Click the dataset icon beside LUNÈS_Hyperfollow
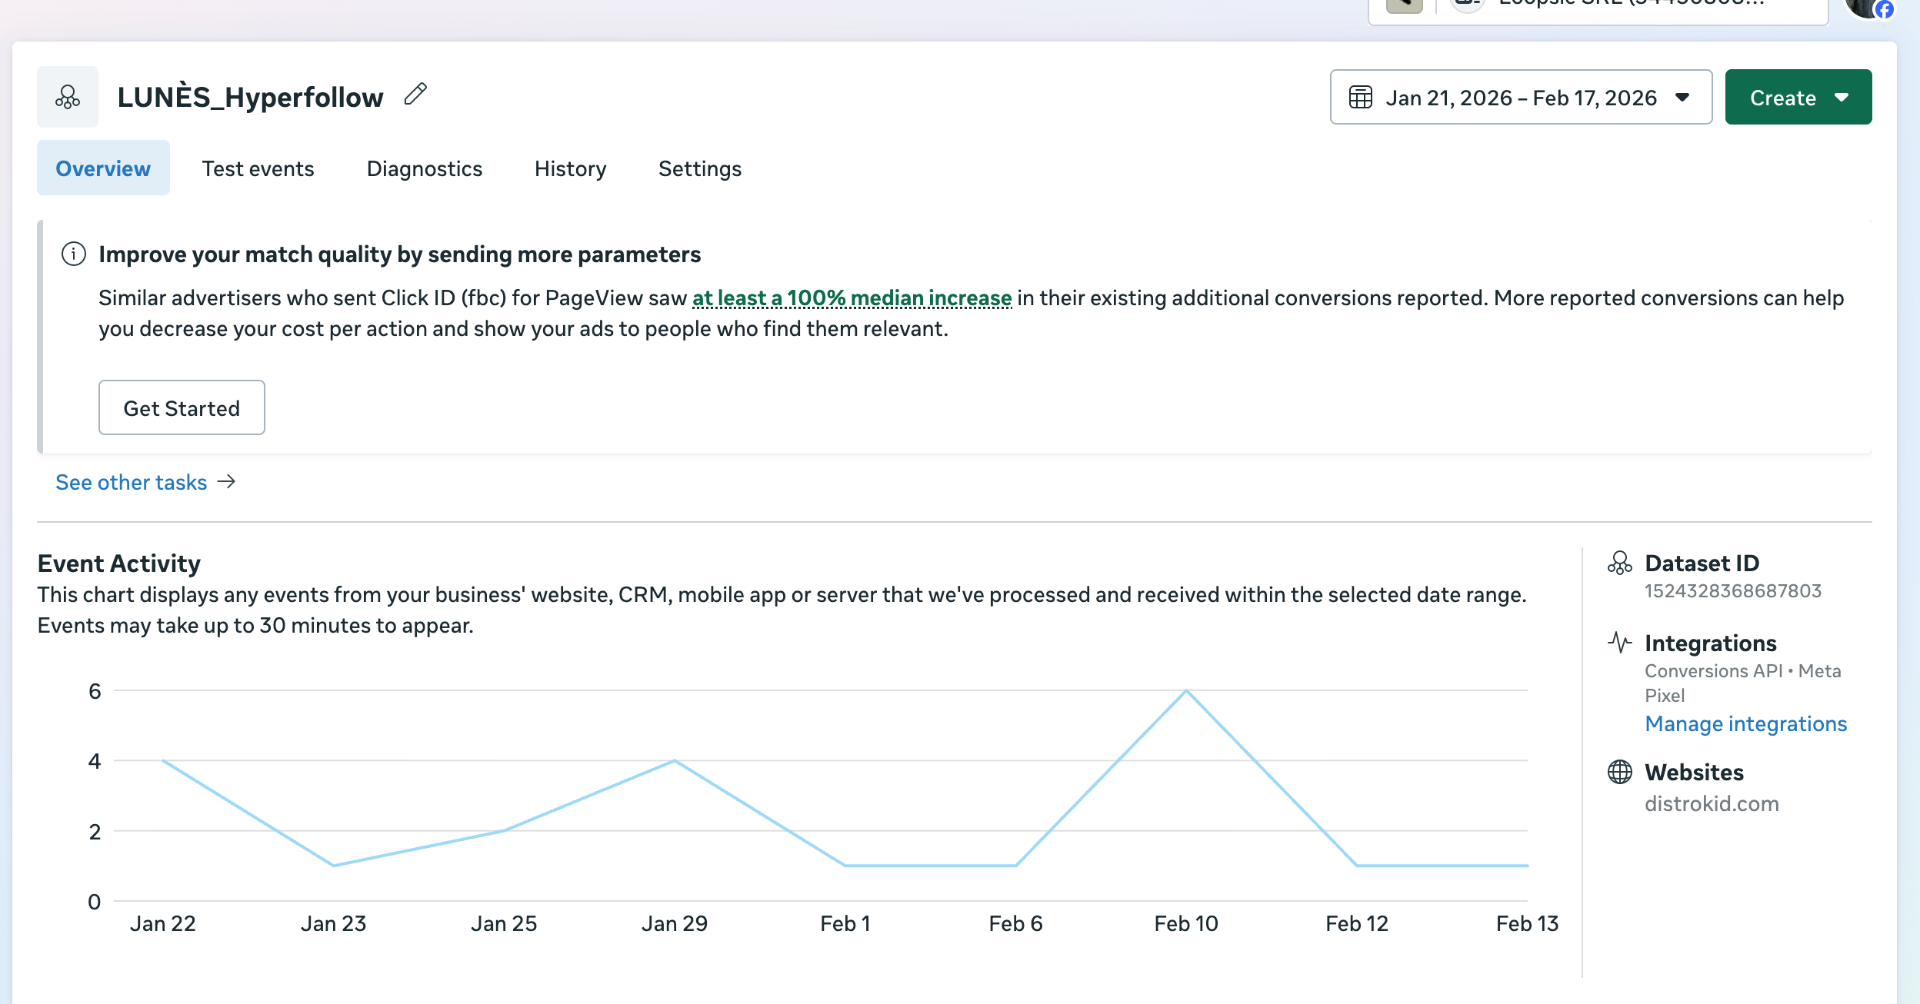Screen dimensions: 1920x1004 click(x=67, y=96)
